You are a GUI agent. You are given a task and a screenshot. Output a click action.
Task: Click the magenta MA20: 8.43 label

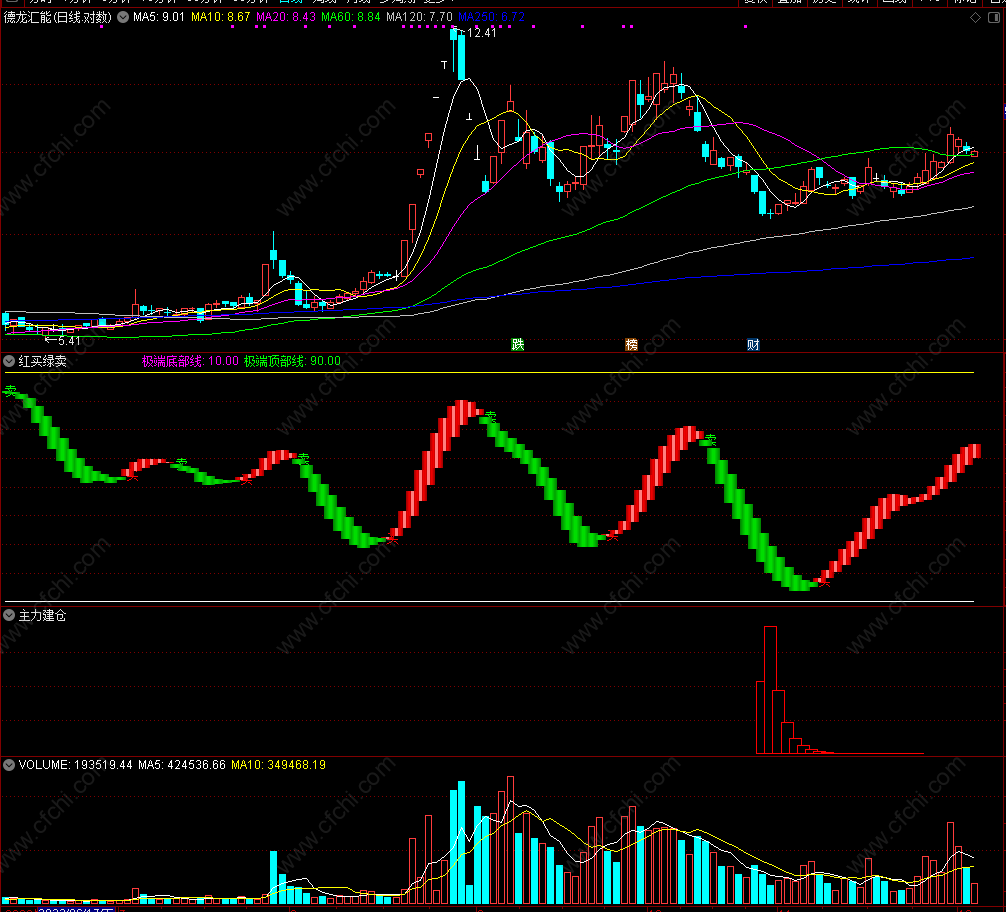coord(286,17)
